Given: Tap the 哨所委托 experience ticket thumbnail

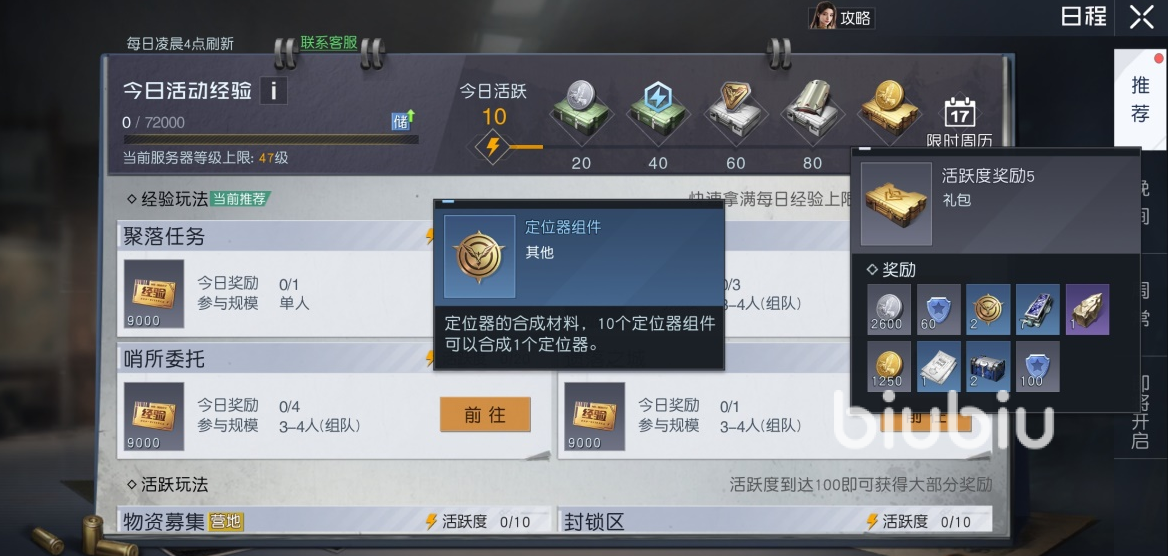Looking at the screenshot, I should 154,417.
